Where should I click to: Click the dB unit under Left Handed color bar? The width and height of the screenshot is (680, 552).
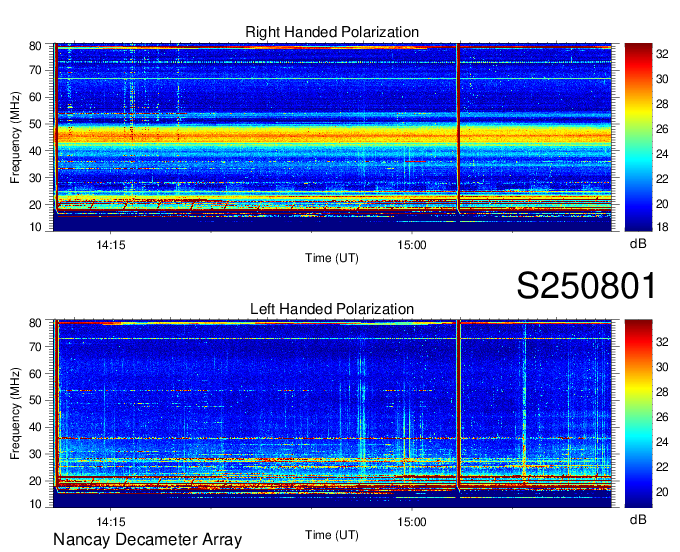pos(638,519)
